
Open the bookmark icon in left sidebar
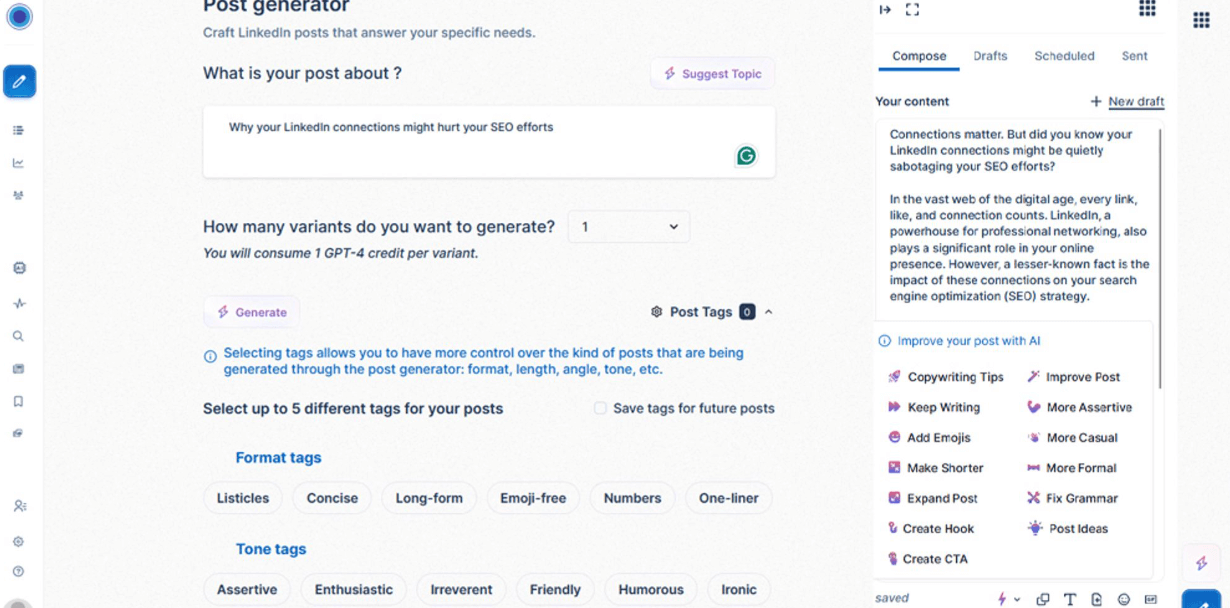point(18,402)
